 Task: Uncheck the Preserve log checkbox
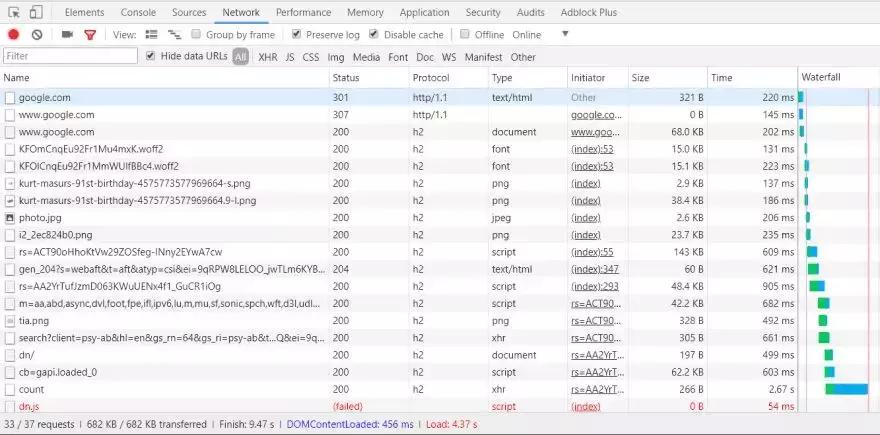click(x=296, y=35)
